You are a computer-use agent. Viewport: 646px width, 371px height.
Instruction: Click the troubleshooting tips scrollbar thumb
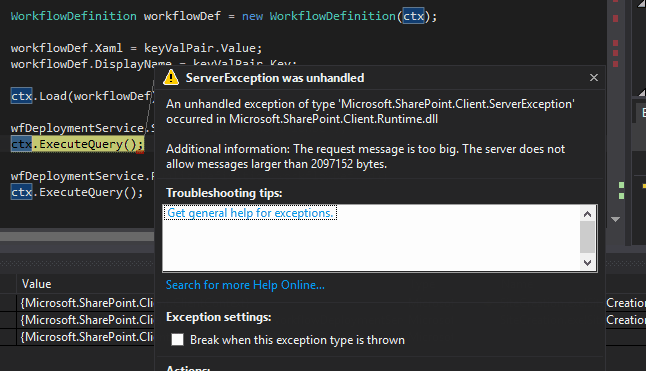[587, 237]
